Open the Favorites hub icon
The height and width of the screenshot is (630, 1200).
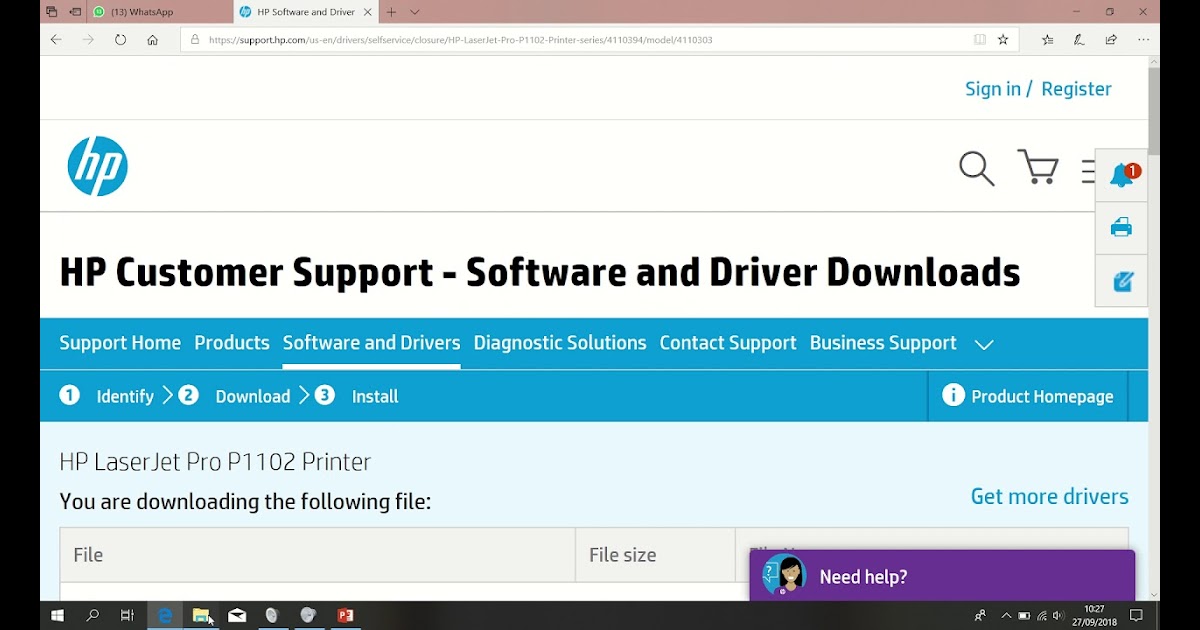[1047, 40]
